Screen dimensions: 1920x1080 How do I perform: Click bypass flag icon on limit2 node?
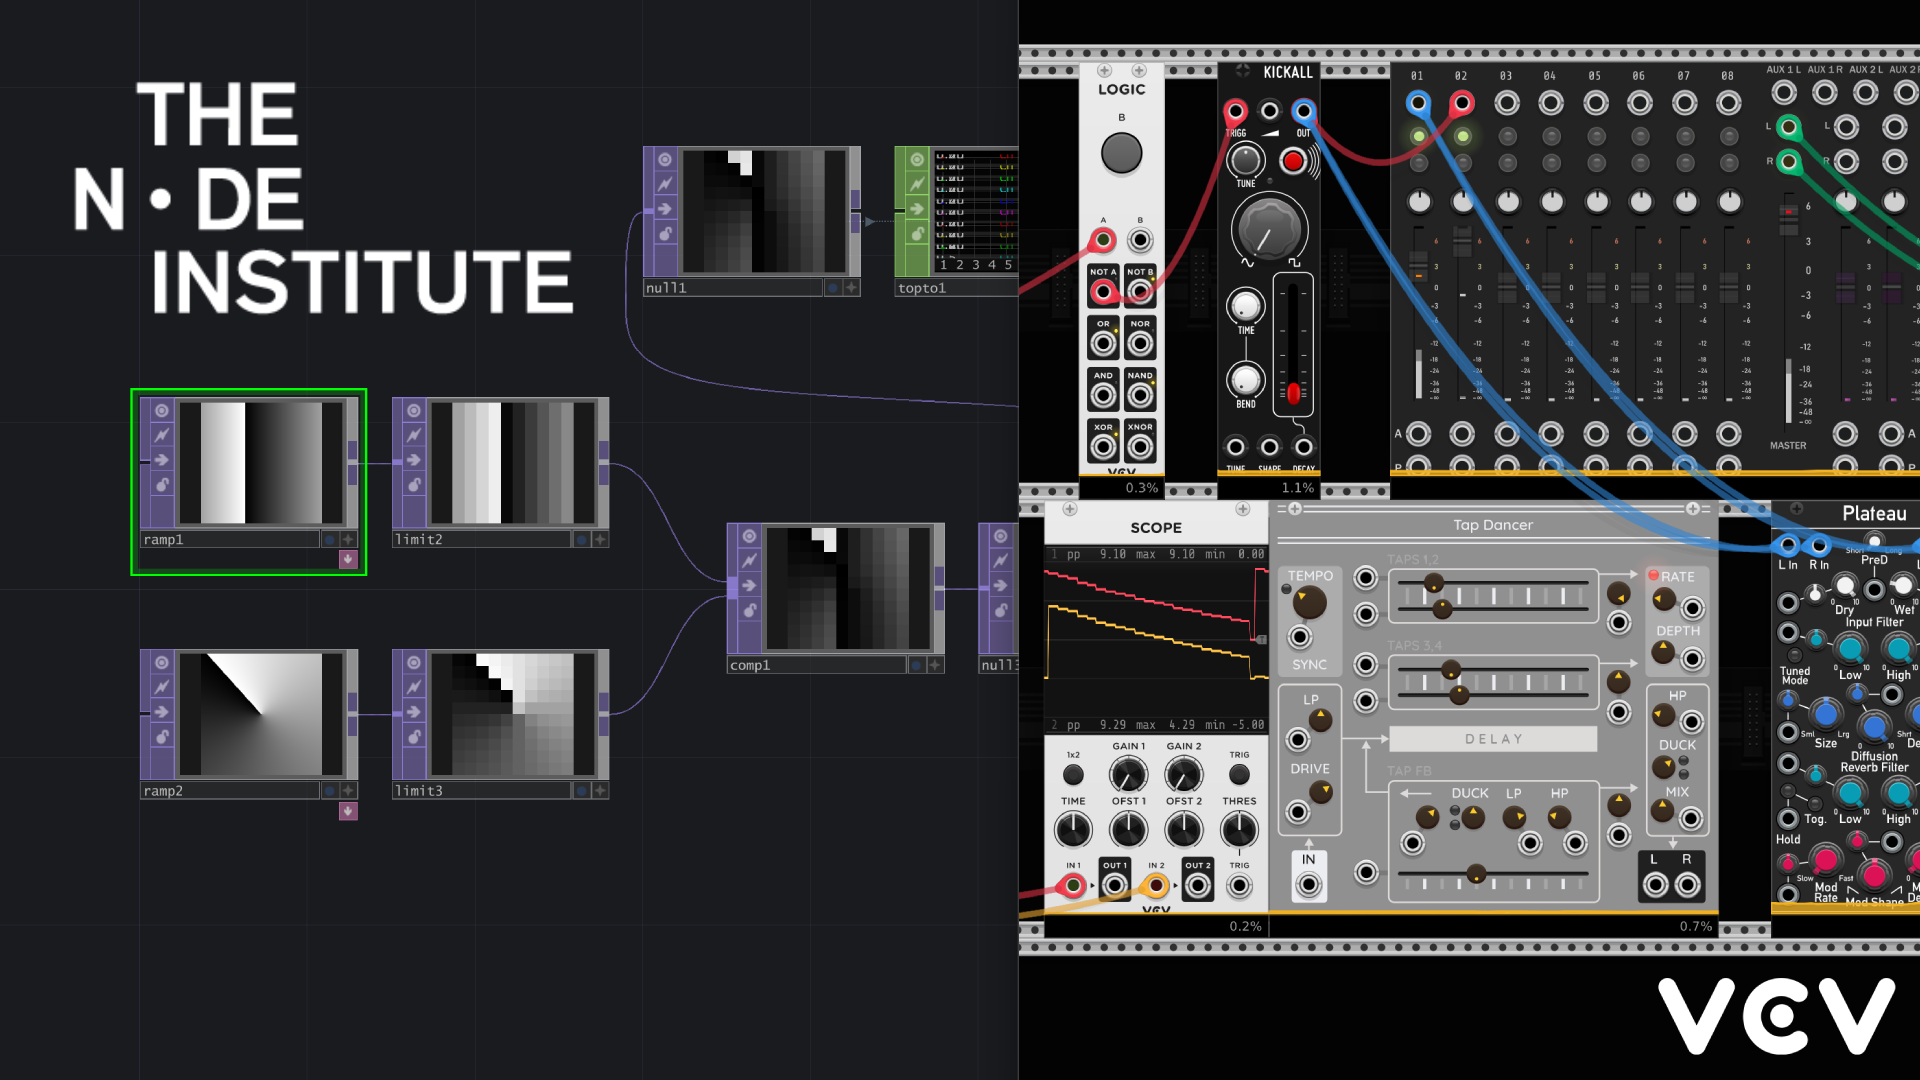coord(413,435)
